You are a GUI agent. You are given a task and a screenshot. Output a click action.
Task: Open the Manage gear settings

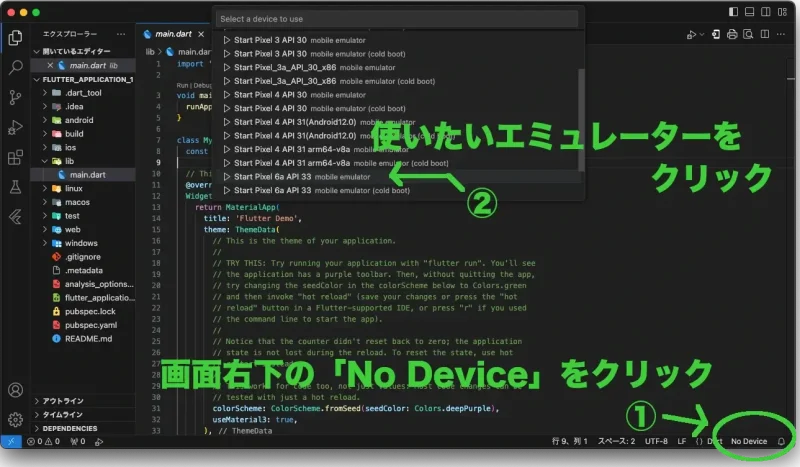[15, 419]
